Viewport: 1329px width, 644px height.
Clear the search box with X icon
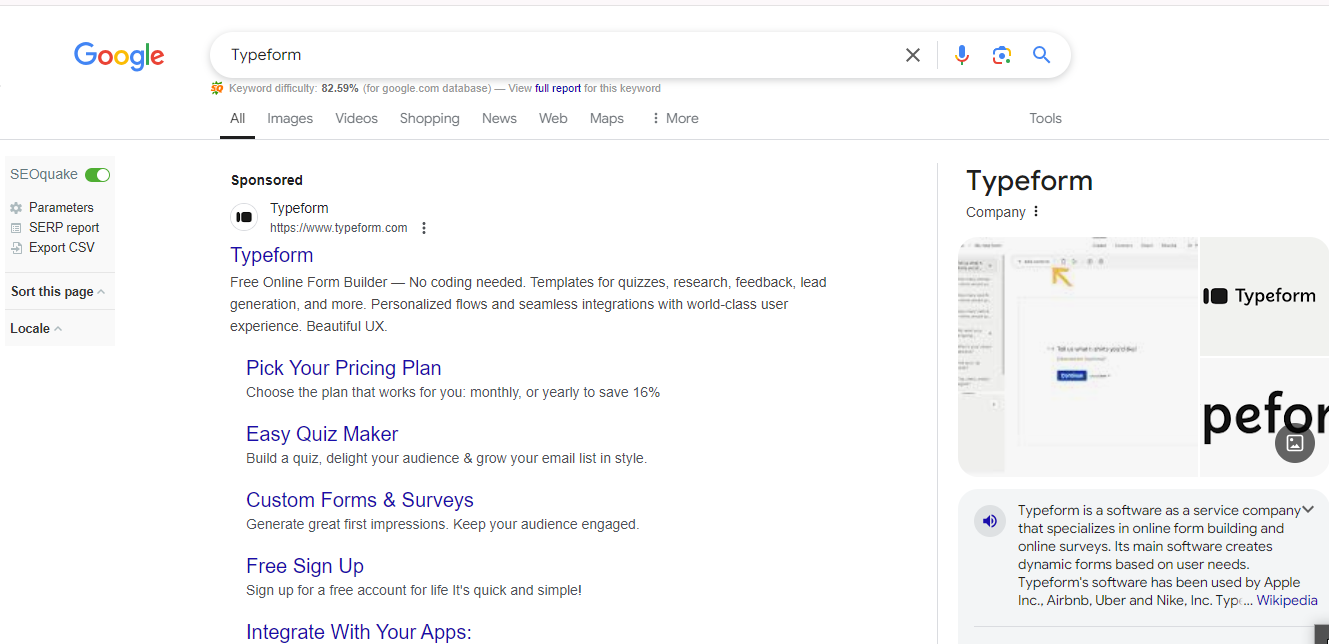[912, 55]
